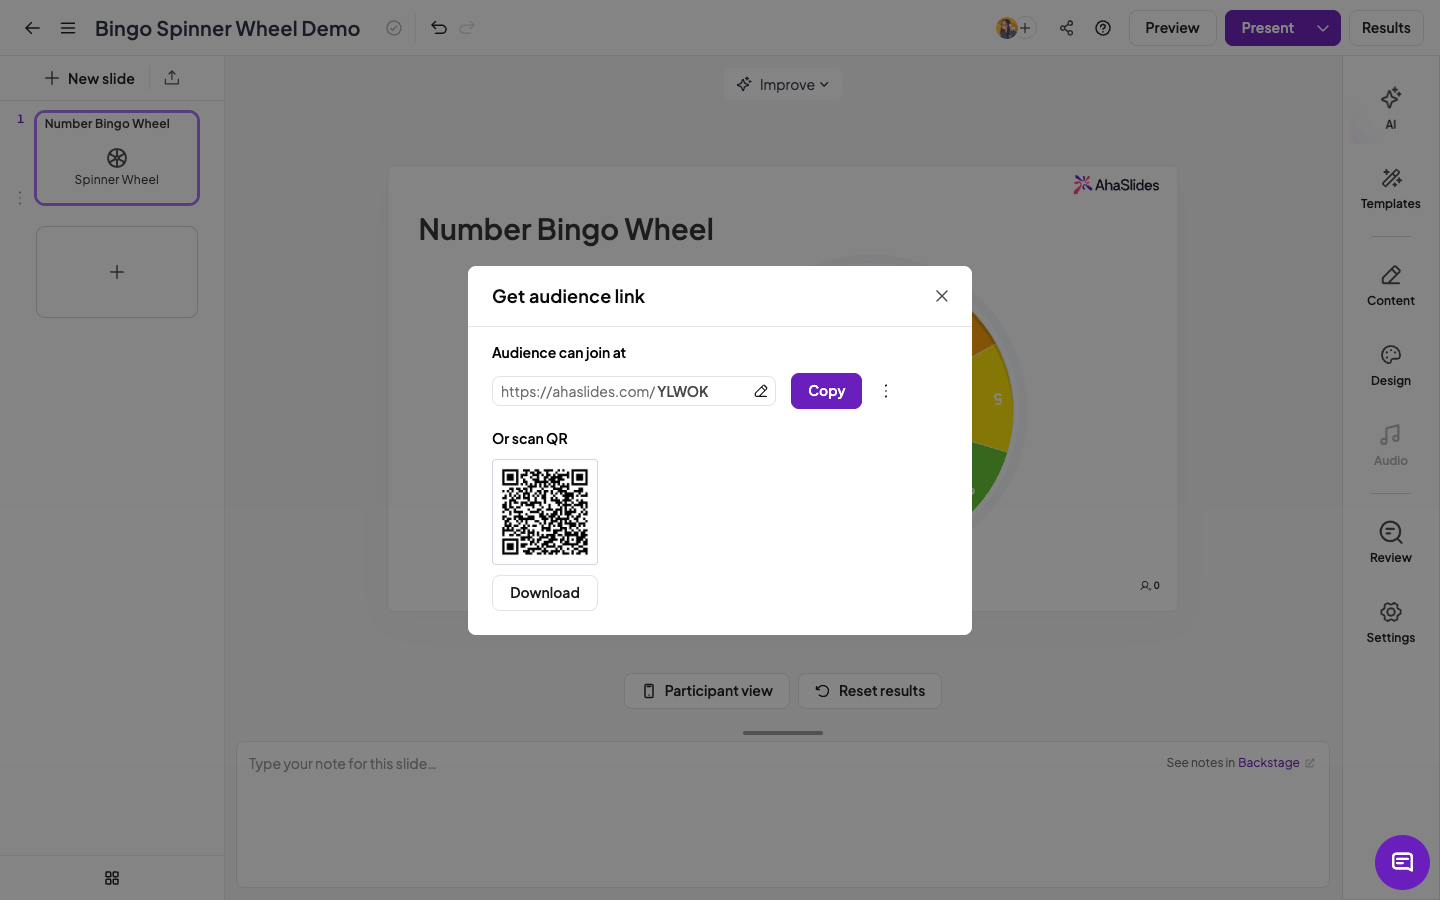Open the chat support bubble
Screen dimensions: 1440x900
[1402, 862]
